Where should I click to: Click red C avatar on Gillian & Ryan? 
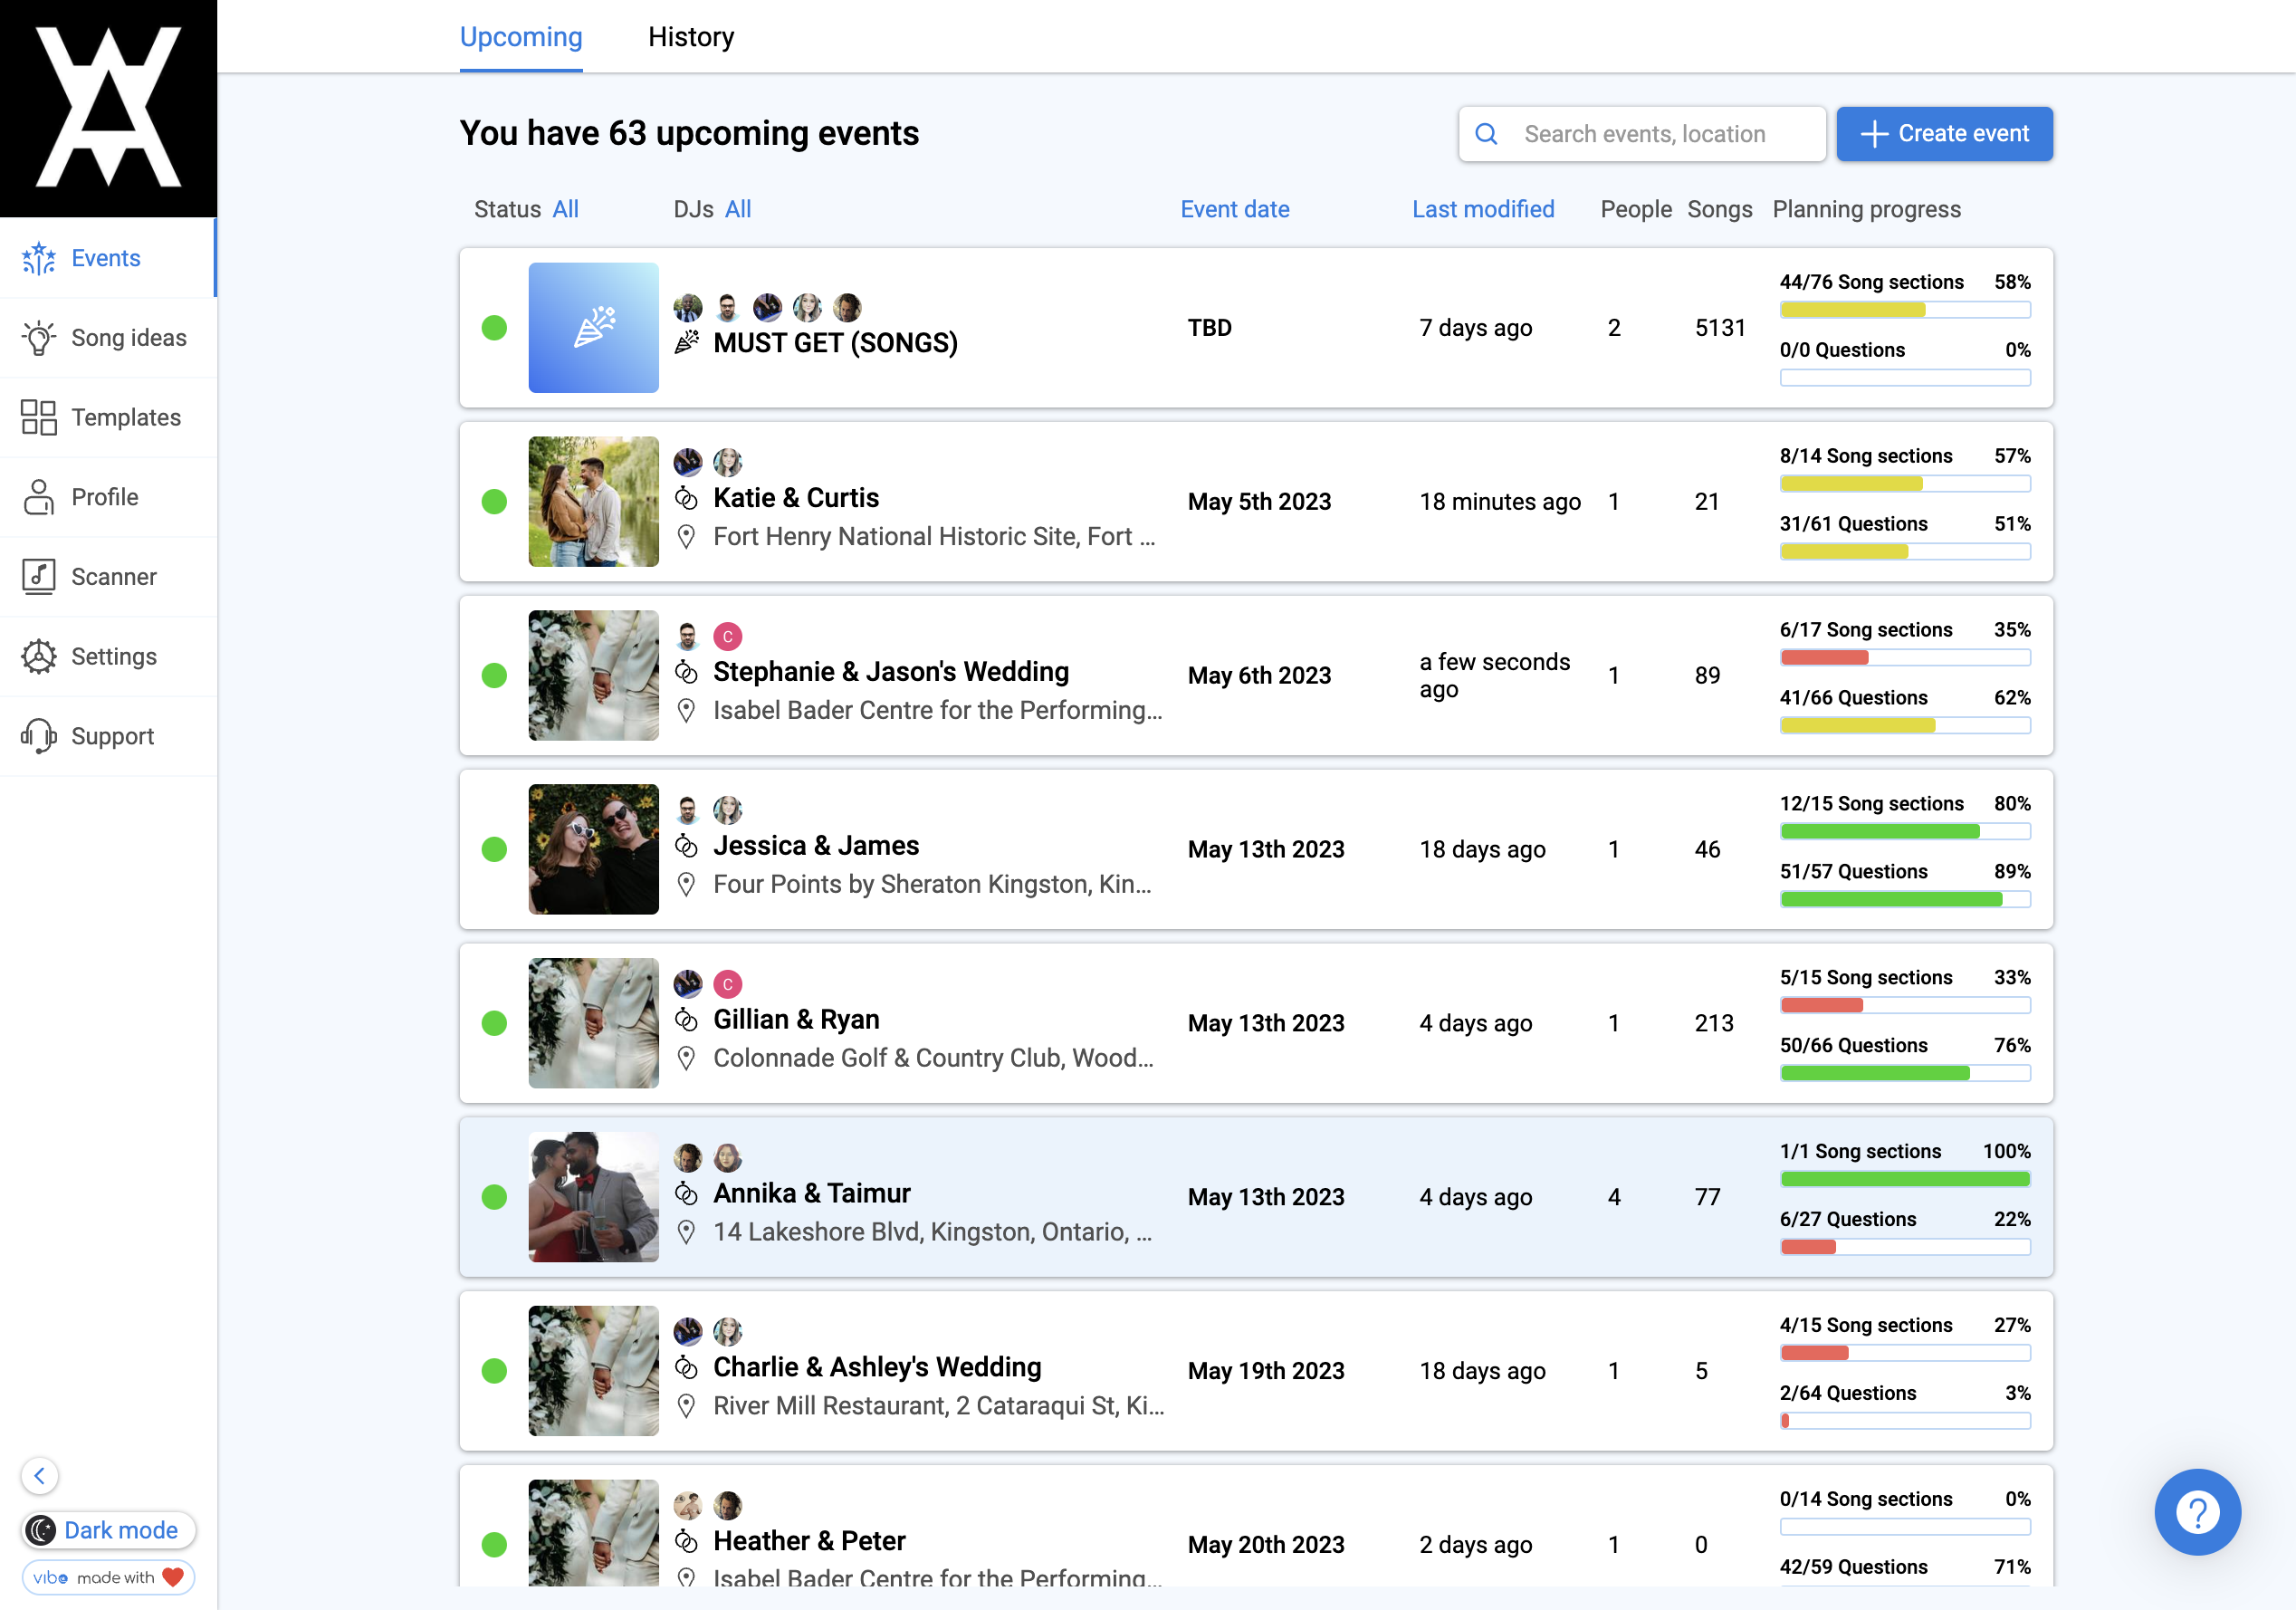(x=728, y=984)
